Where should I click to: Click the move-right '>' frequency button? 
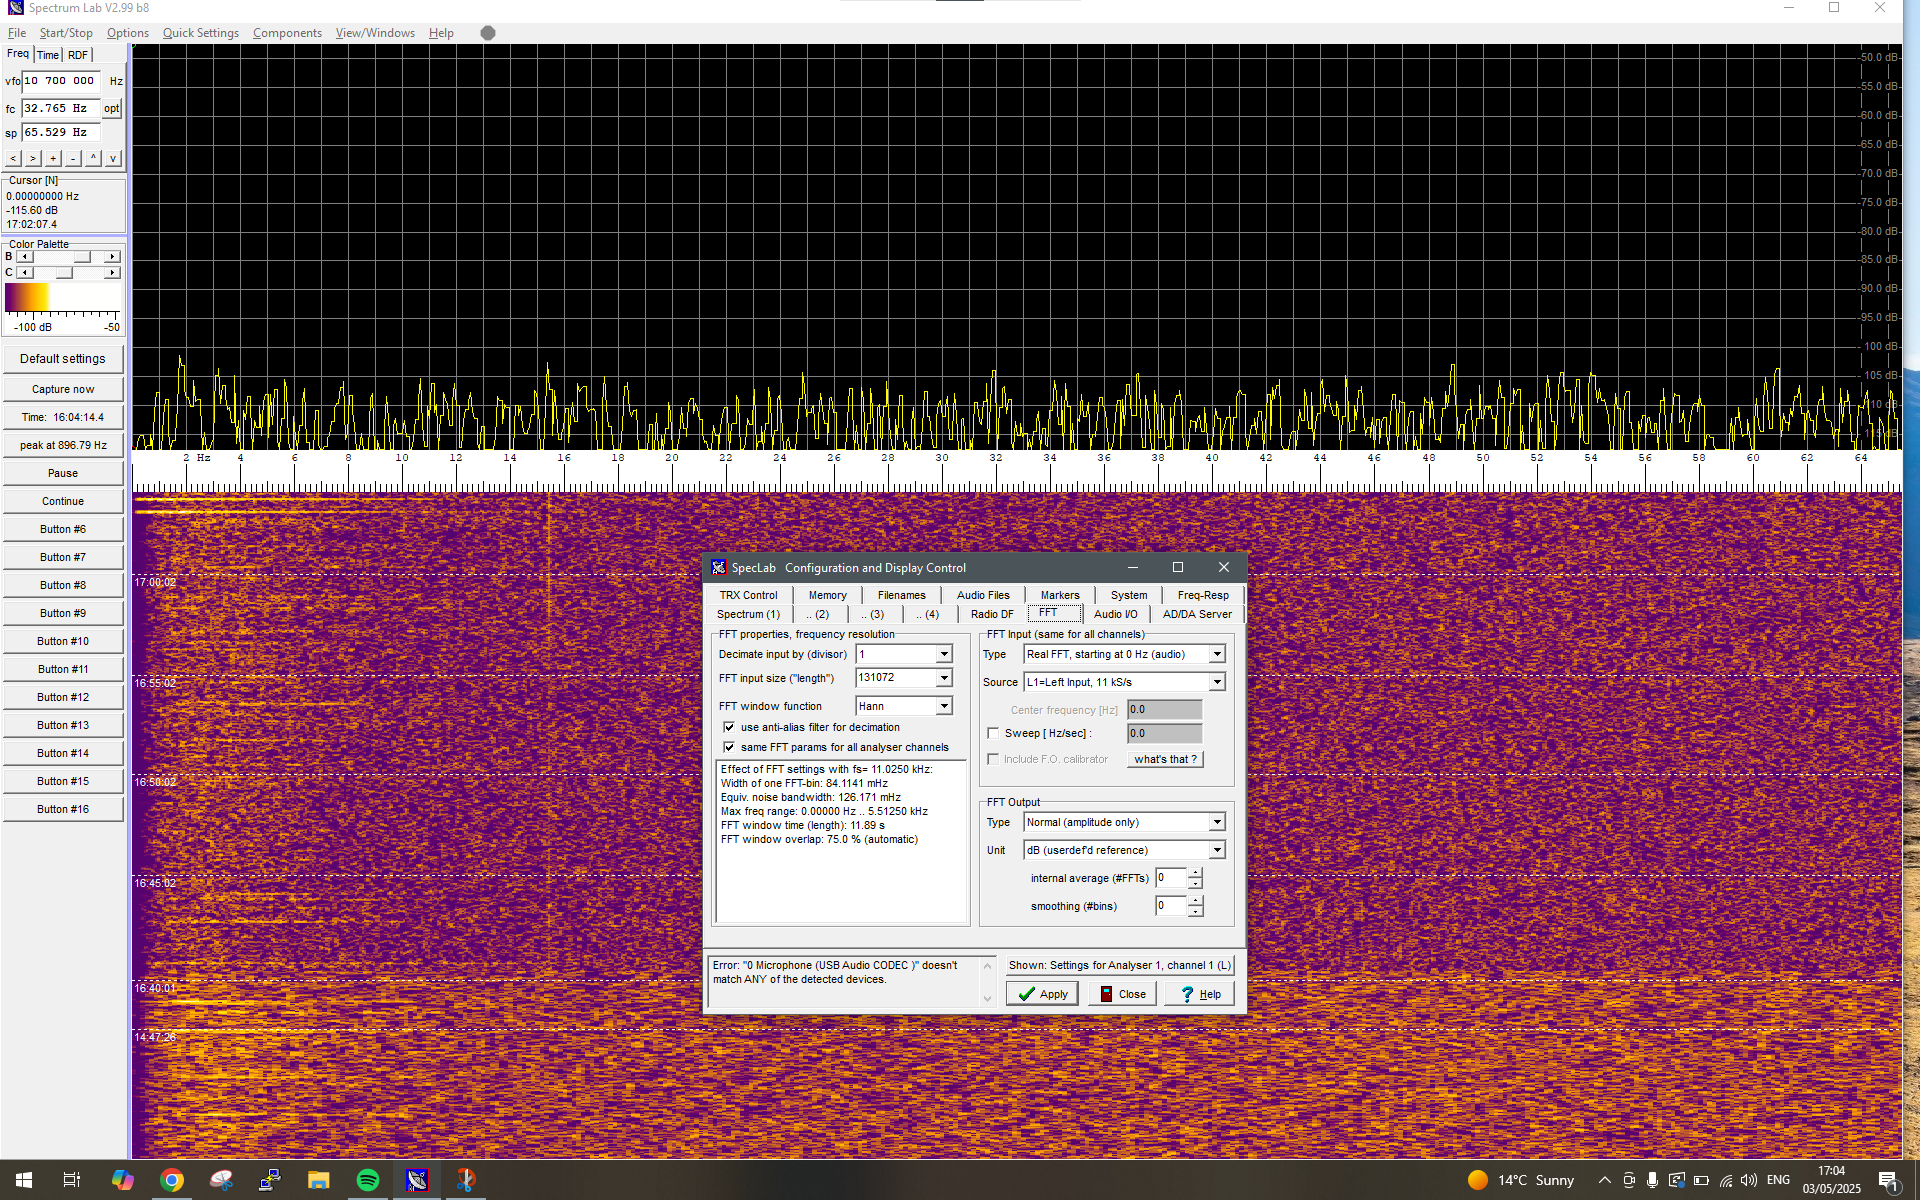[x=33, y=158]
